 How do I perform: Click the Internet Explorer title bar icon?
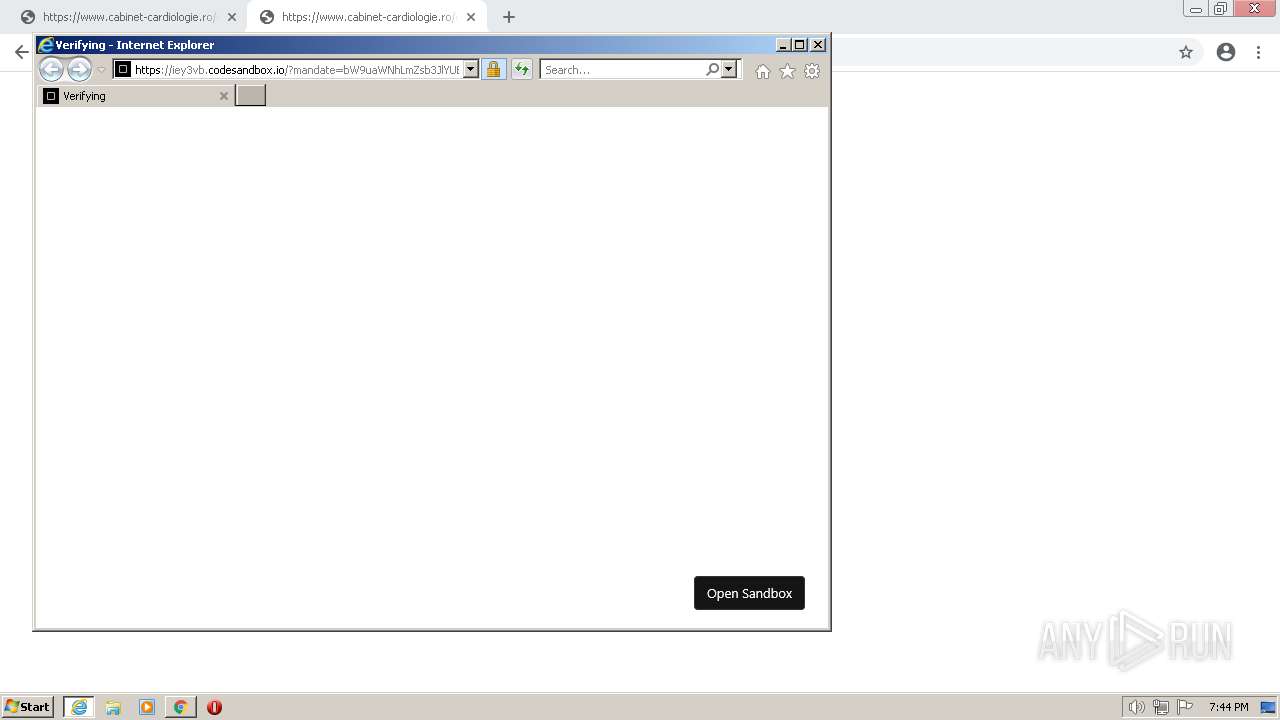point(45,45)
